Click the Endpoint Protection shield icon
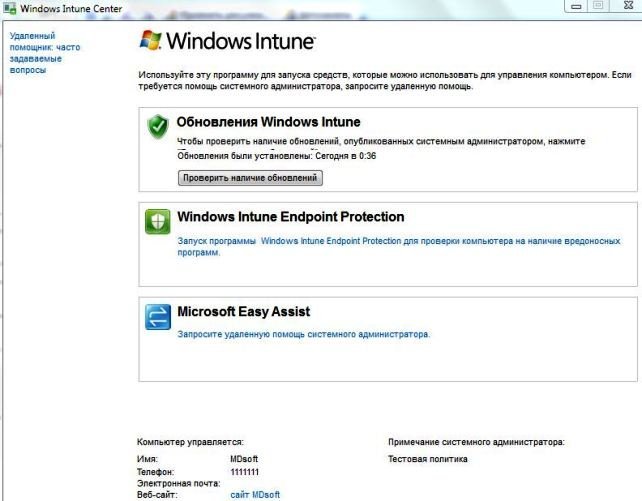The image size is (642, 501). (x=158, y=221)
